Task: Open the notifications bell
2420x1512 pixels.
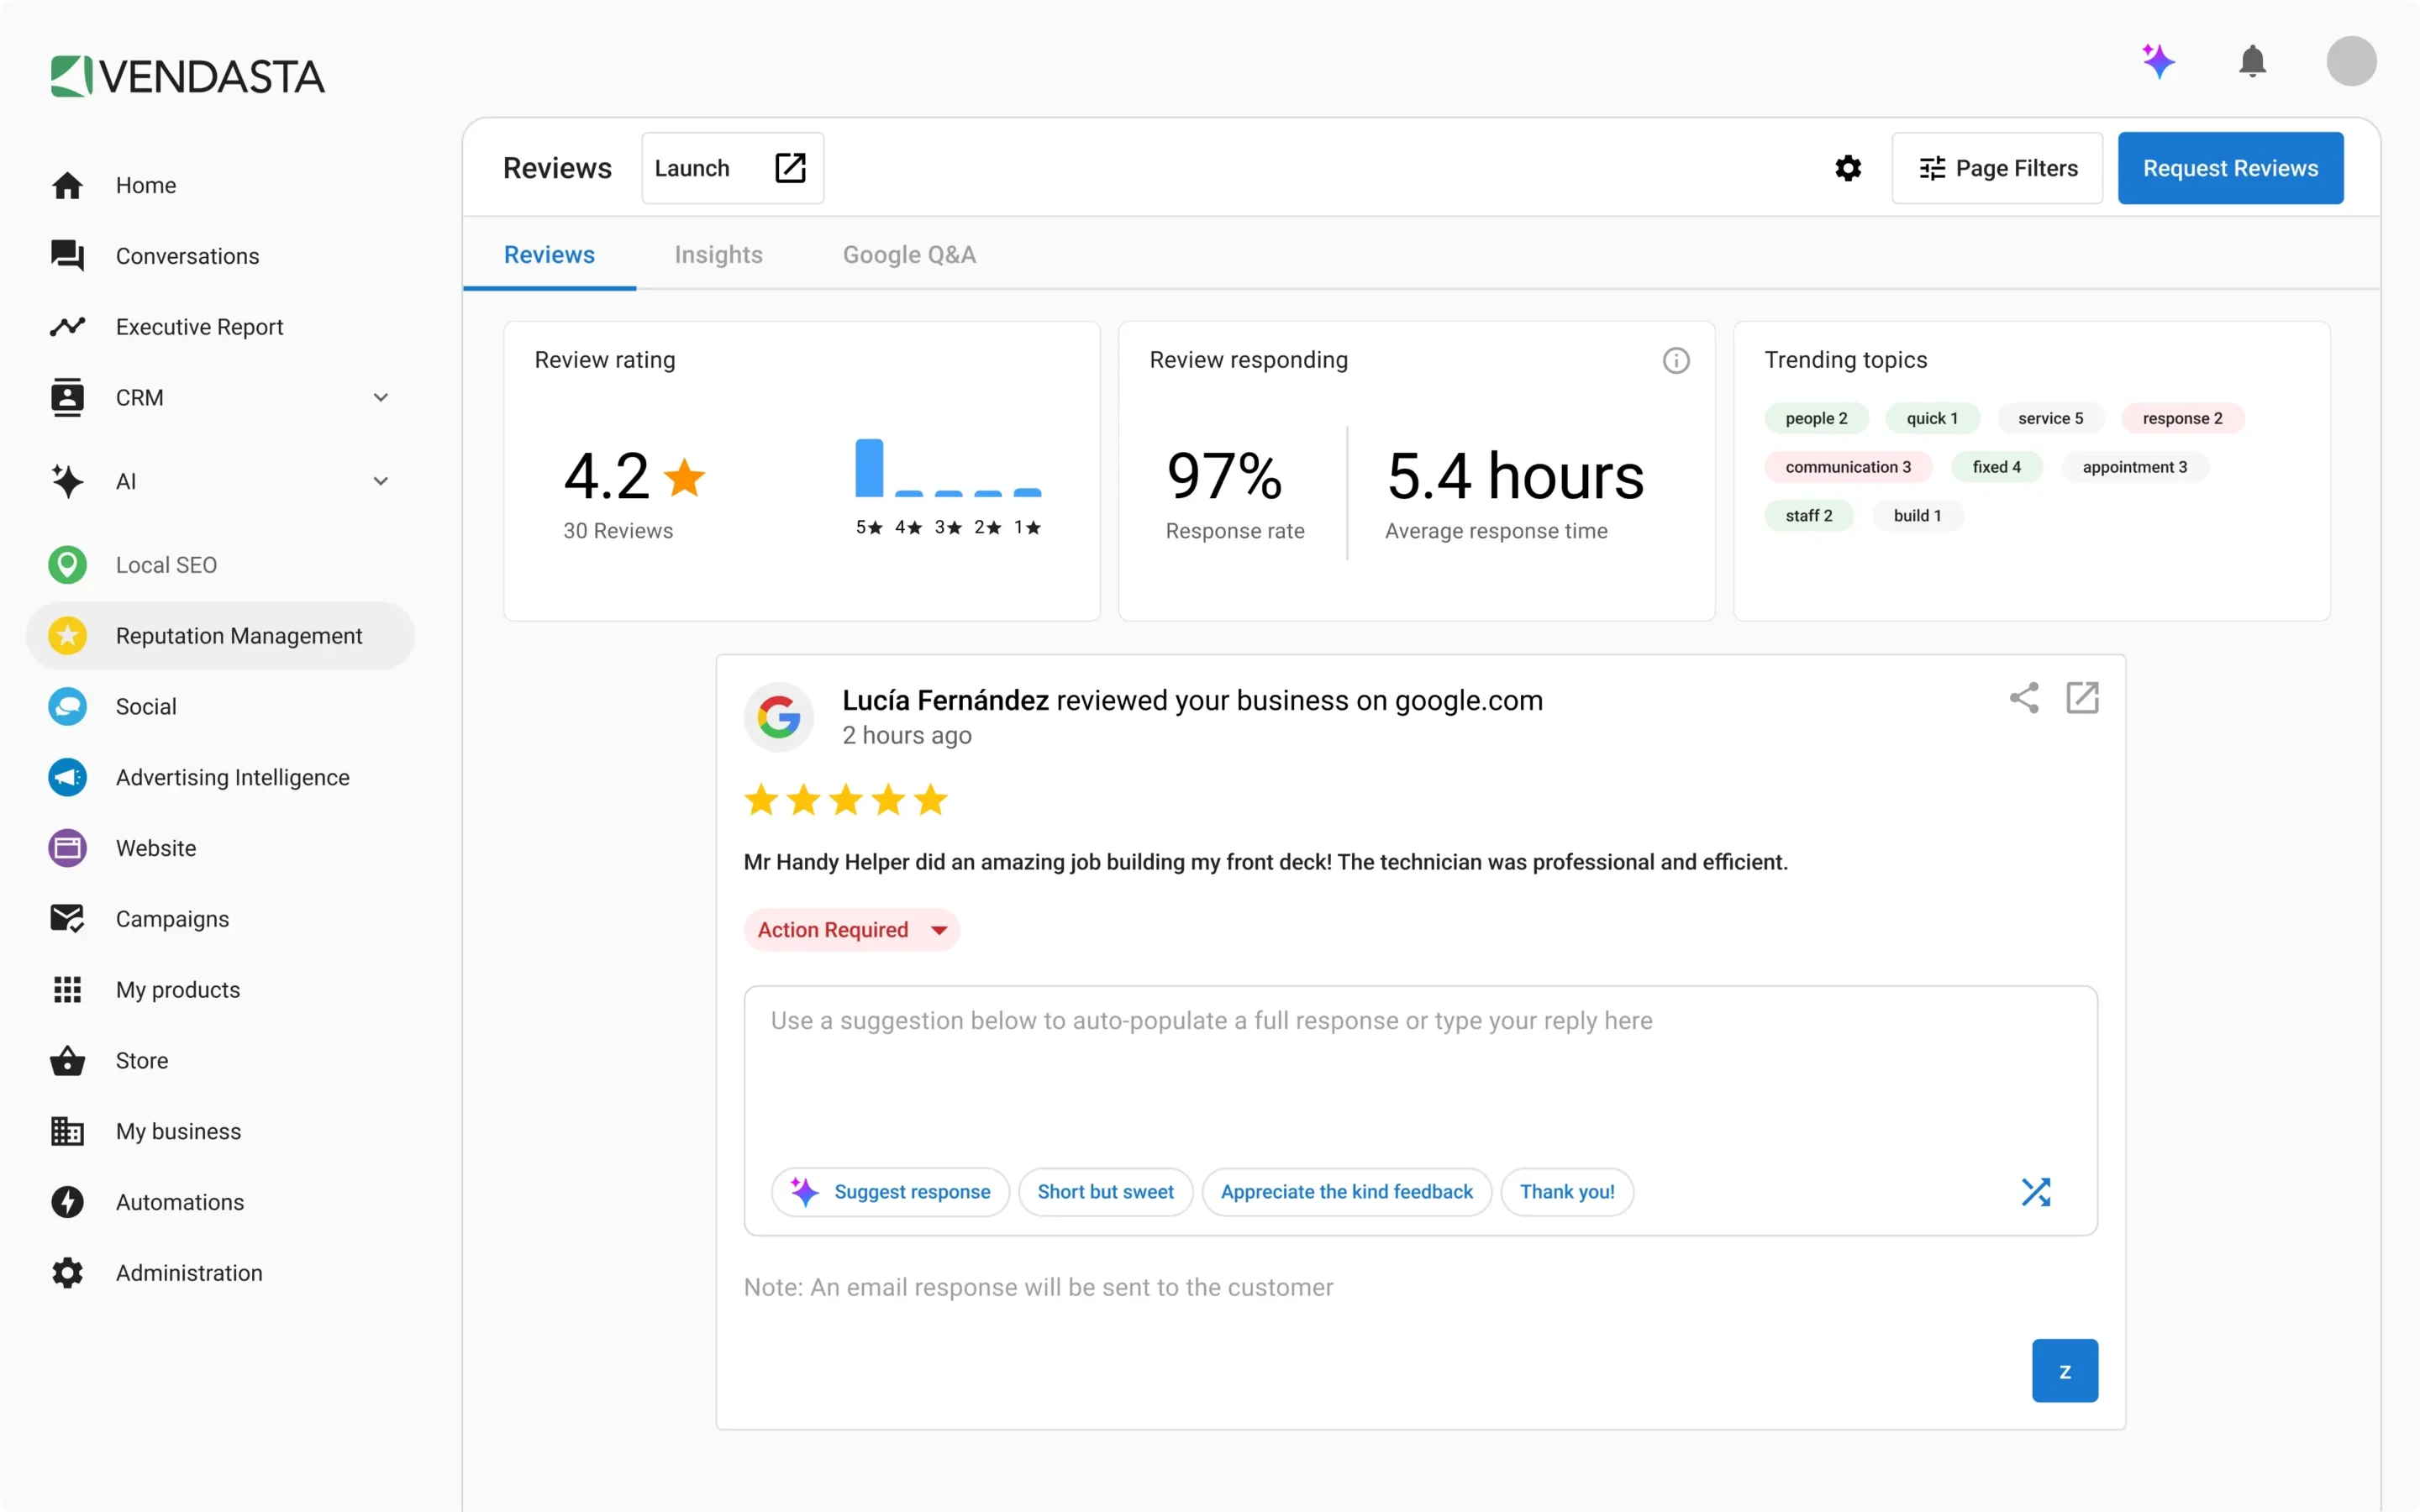Action: (2252, 61)
